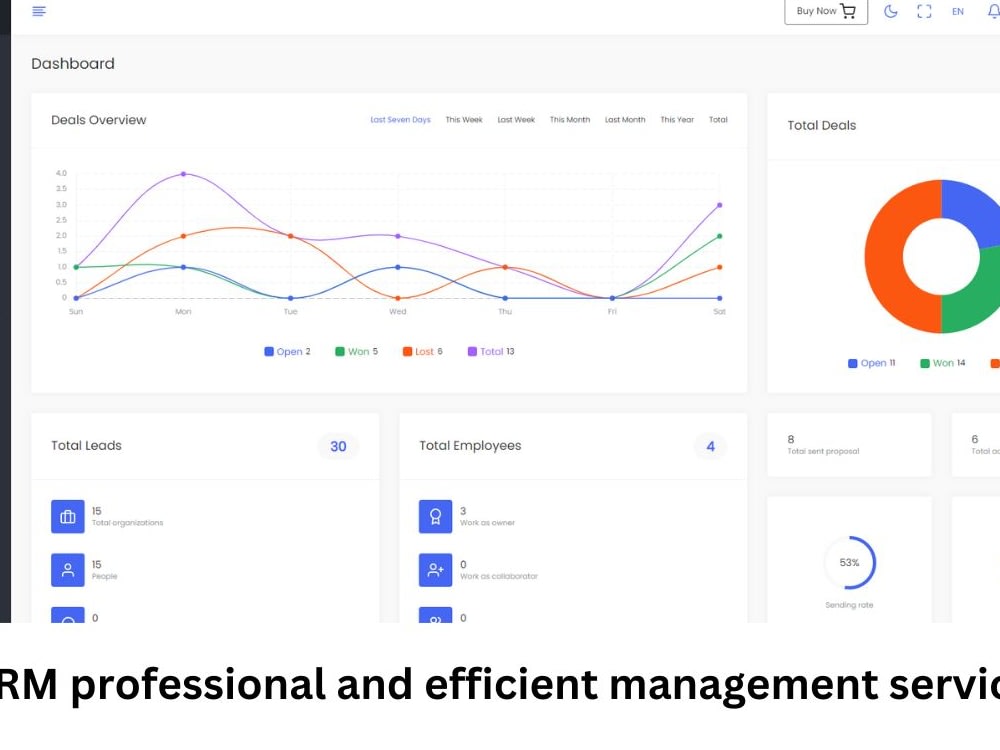Click the purple Sat data point
This screenshot has height=750, width=1000.
[719, 205]
